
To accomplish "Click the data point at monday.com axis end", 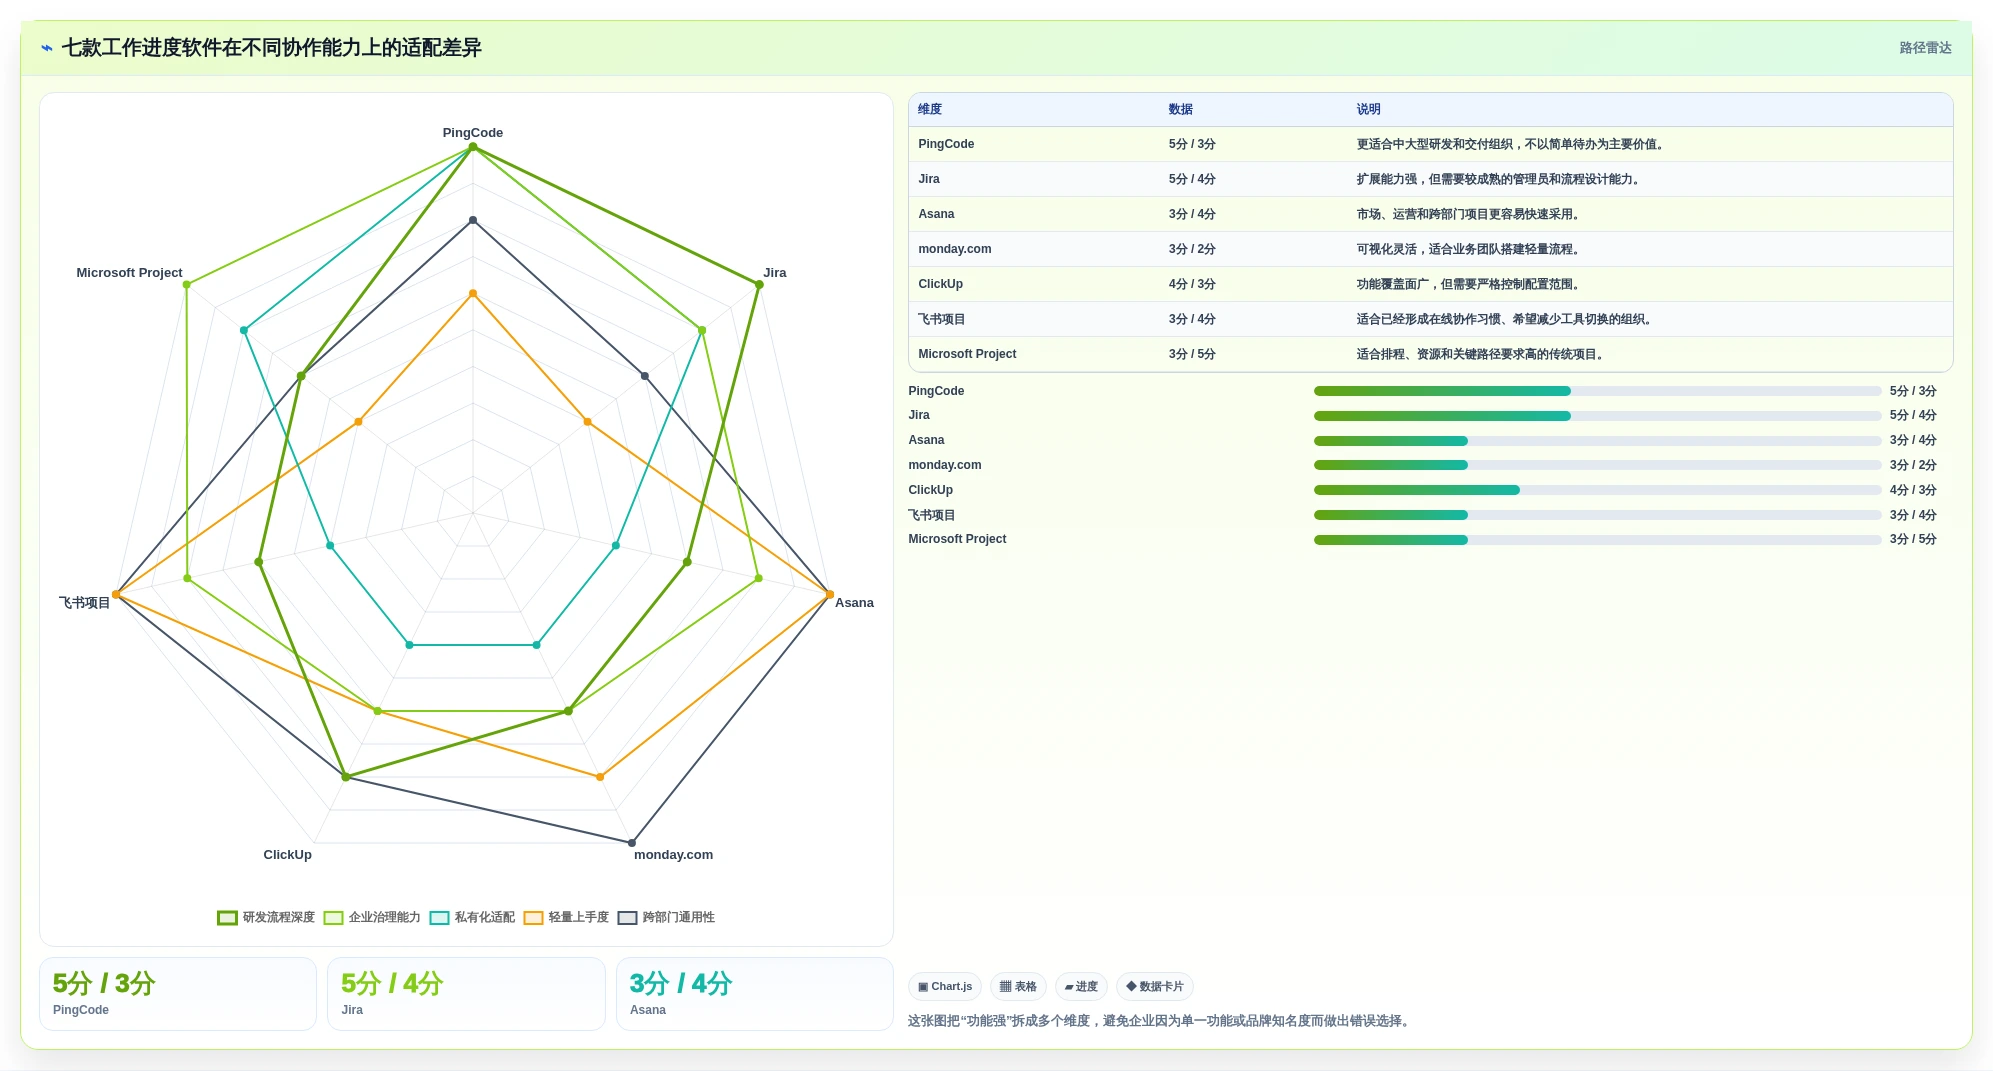I will pyautogui.click(x=632, y=843).
